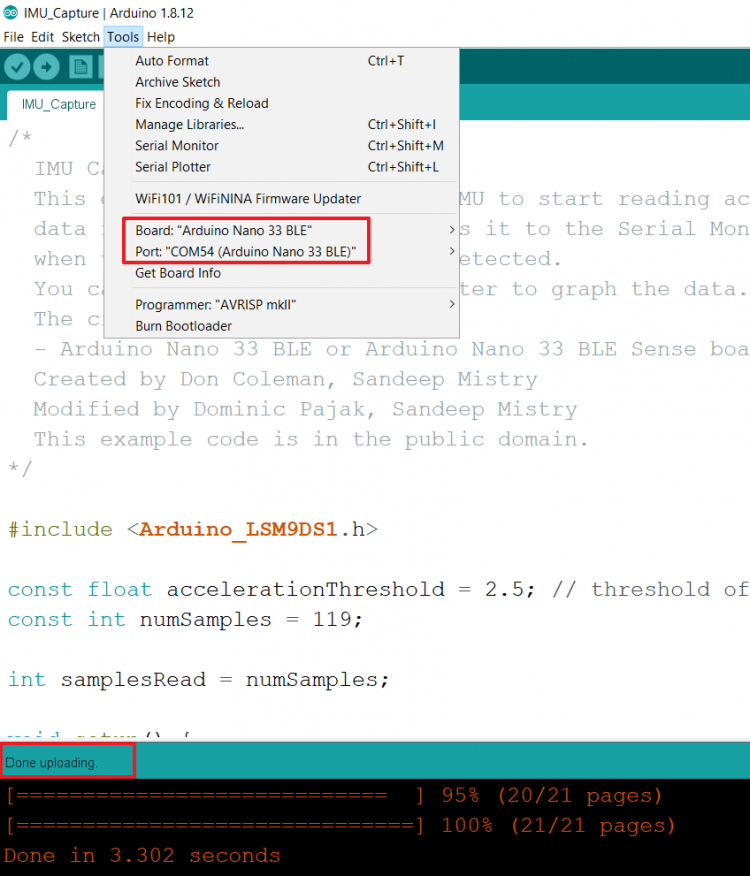Expand Board: "Arduino Nano 33 BLE" submenu
Image resolution: width=750 pixels, height=876 pixels.
(x=282, y=230)
